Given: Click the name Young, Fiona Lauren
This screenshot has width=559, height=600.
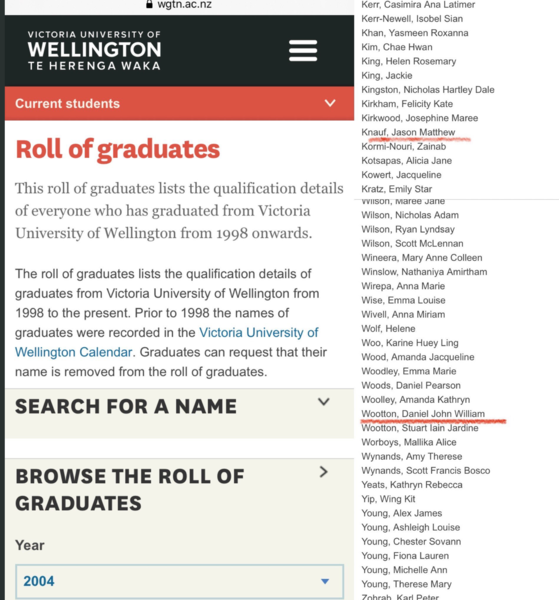Looking at the screenshot, I should tap(405, 556).
